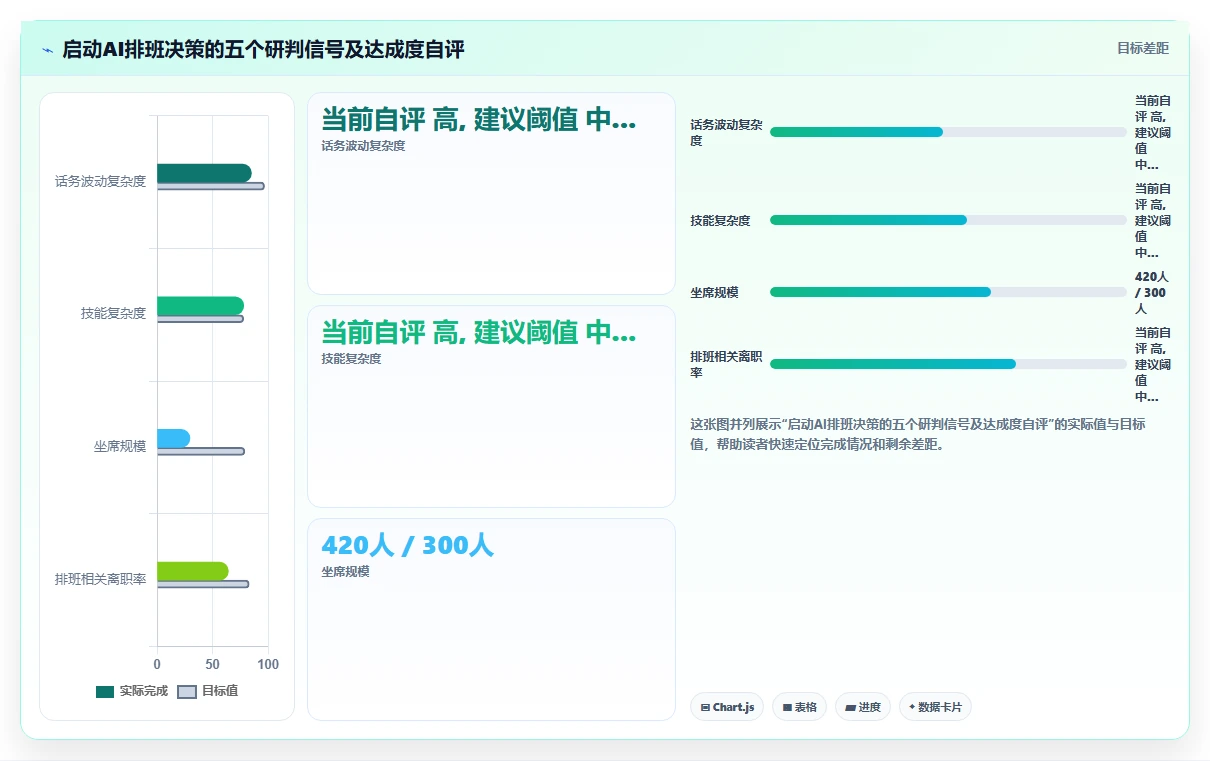Click the lightning icon beside the title

tap(48, 50)
